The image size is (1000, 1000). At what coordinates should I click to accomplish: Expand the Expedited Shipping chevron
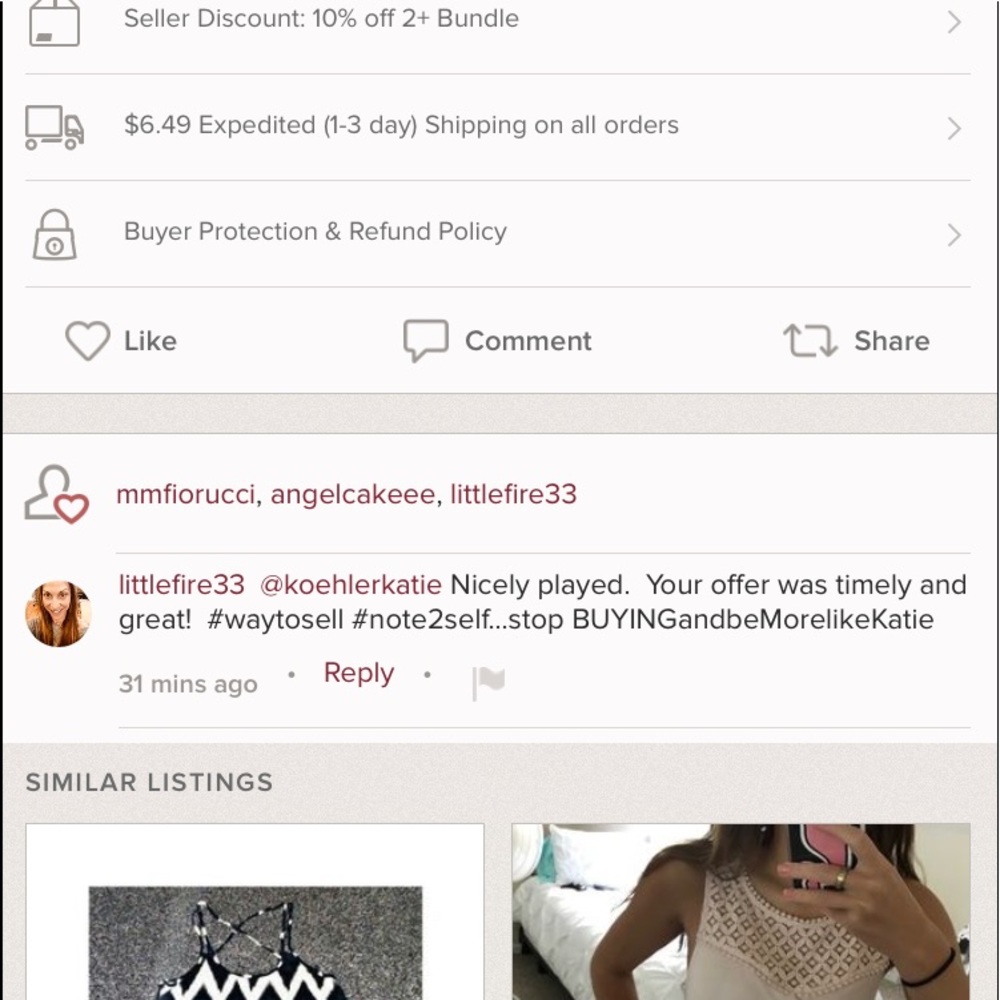[953, 128]
